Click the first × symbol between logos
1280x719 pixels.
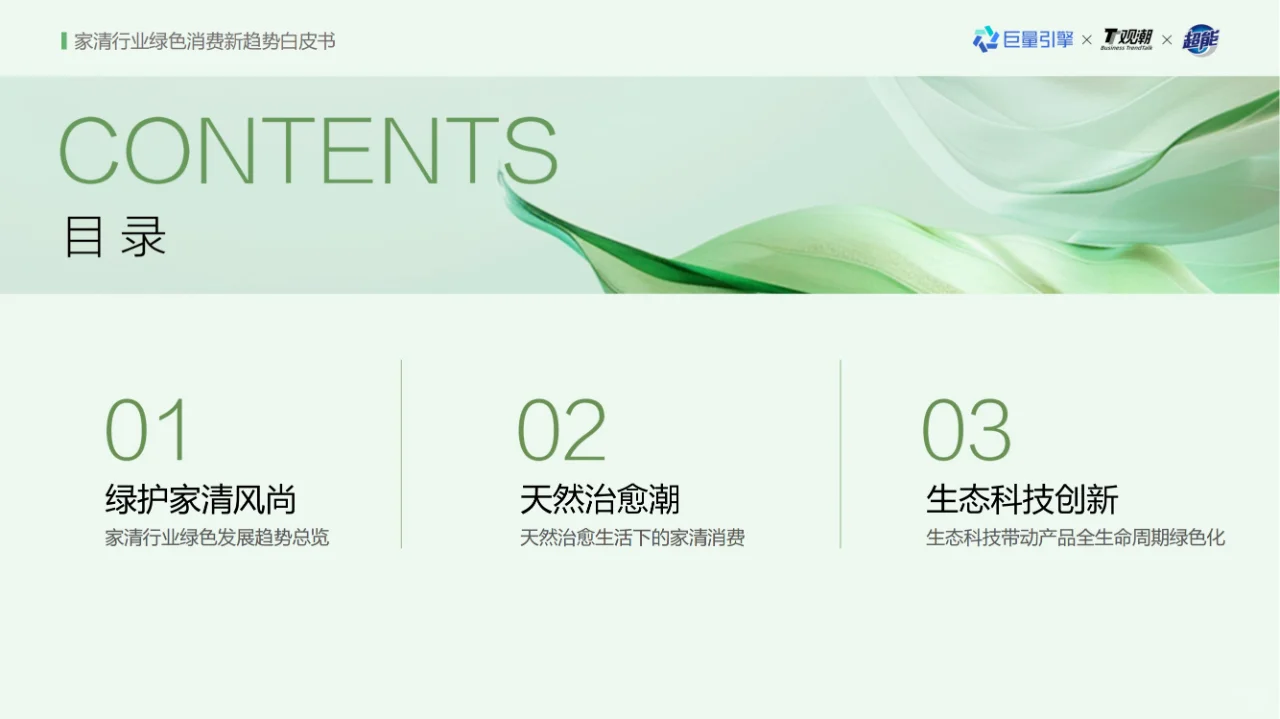(1087, 39)
